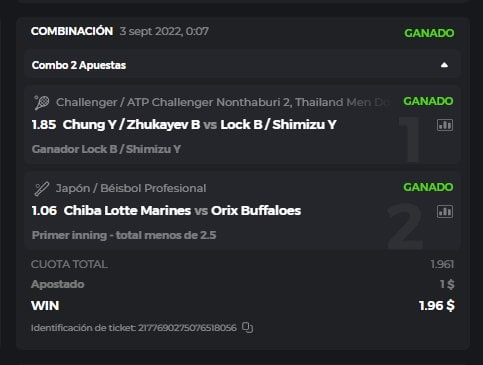Open statistics icon for Chiba Lotte Marines match
The width and height of the screenshot is (483, 365).
[445, 211]
